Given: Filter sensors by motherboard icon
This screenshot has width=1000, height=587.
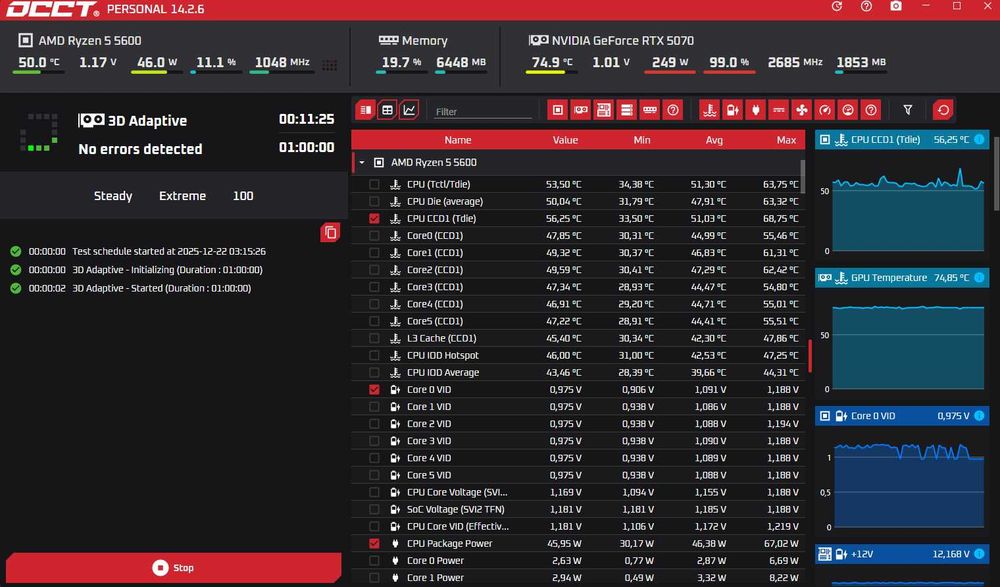Looking at the screenshot, I should [603, 110].
